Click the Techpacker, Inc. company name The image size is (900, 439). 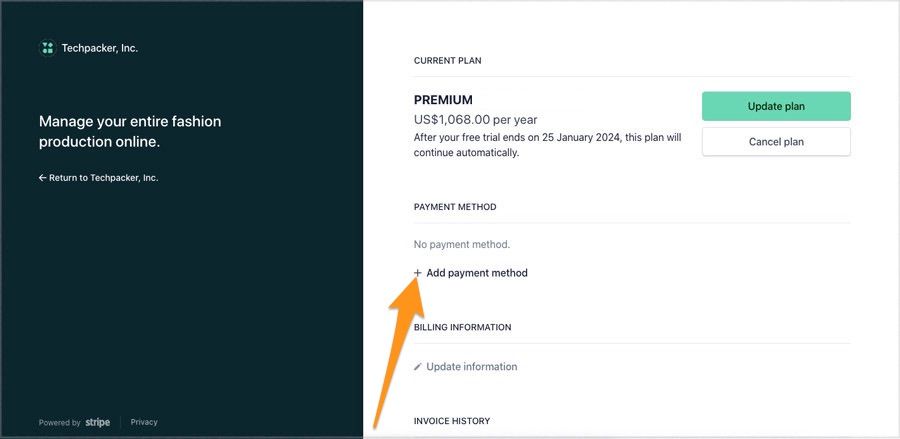click(100, 48)
